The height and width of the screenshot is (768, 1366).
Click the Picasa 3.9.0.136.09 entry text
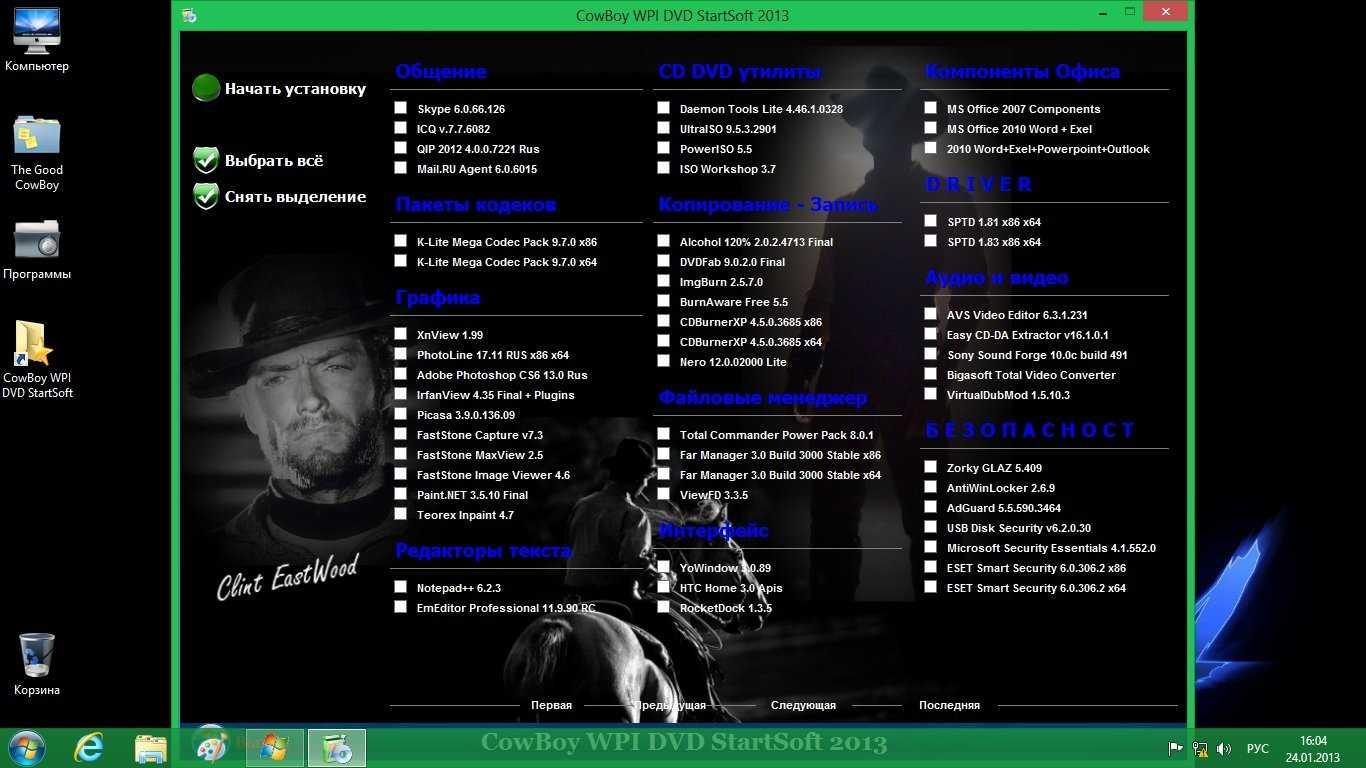[466, 415]
